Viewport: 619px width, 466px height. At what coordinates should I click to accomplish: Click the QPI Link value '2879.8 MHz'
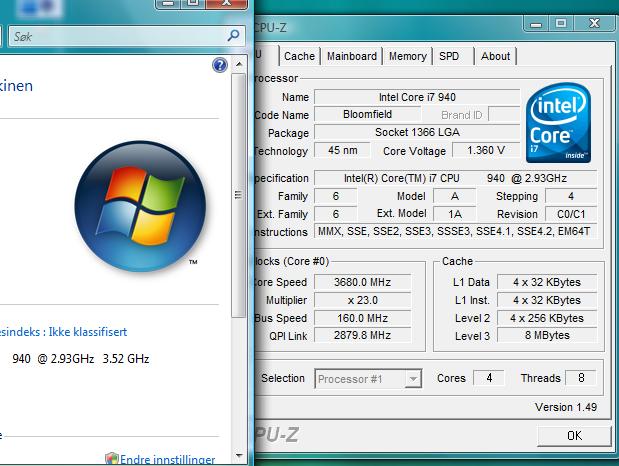(x=362, y=336)
